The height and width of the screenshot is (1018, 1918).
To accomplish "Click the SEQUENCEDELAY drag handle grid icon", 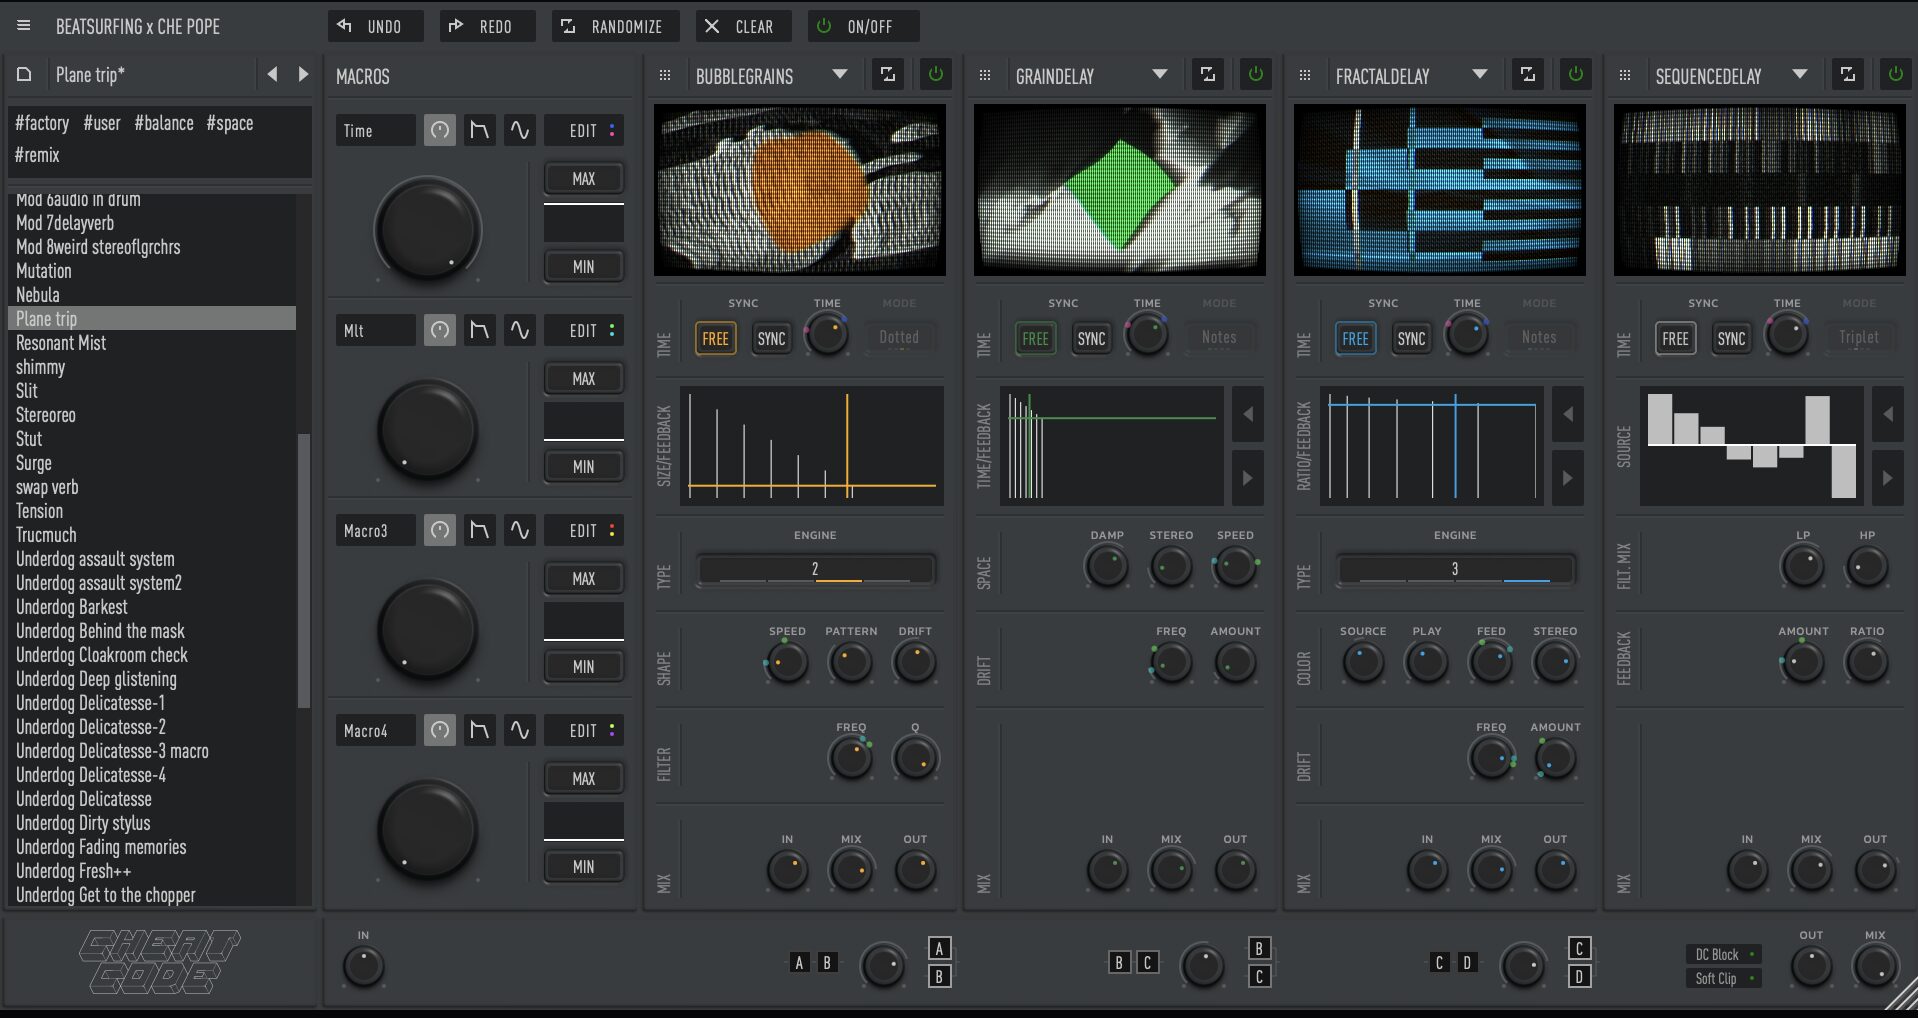I will pos(1625,76).
